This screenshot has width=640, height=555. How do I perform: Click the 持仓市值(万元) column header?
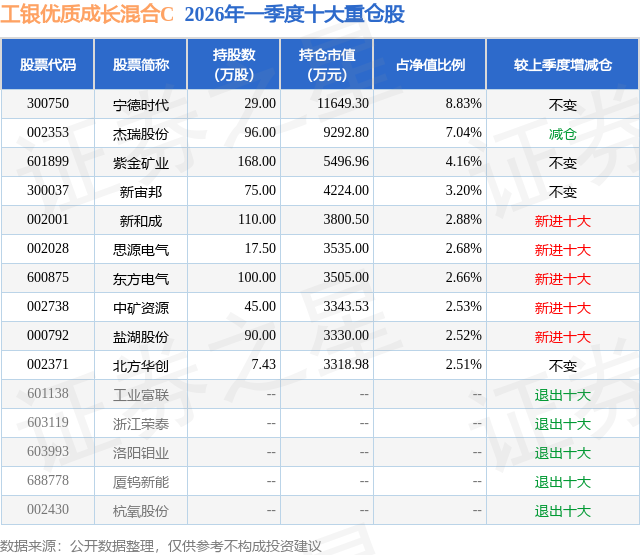pos(327,64)
